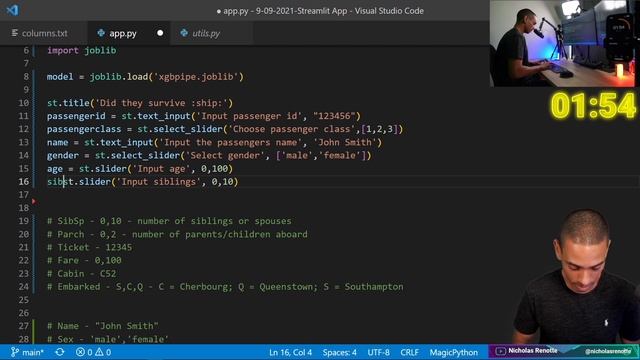Click the '# SibSp' comment on line 19
The width and height of the screenshot is (640, 360).
(x=169, y=221)
